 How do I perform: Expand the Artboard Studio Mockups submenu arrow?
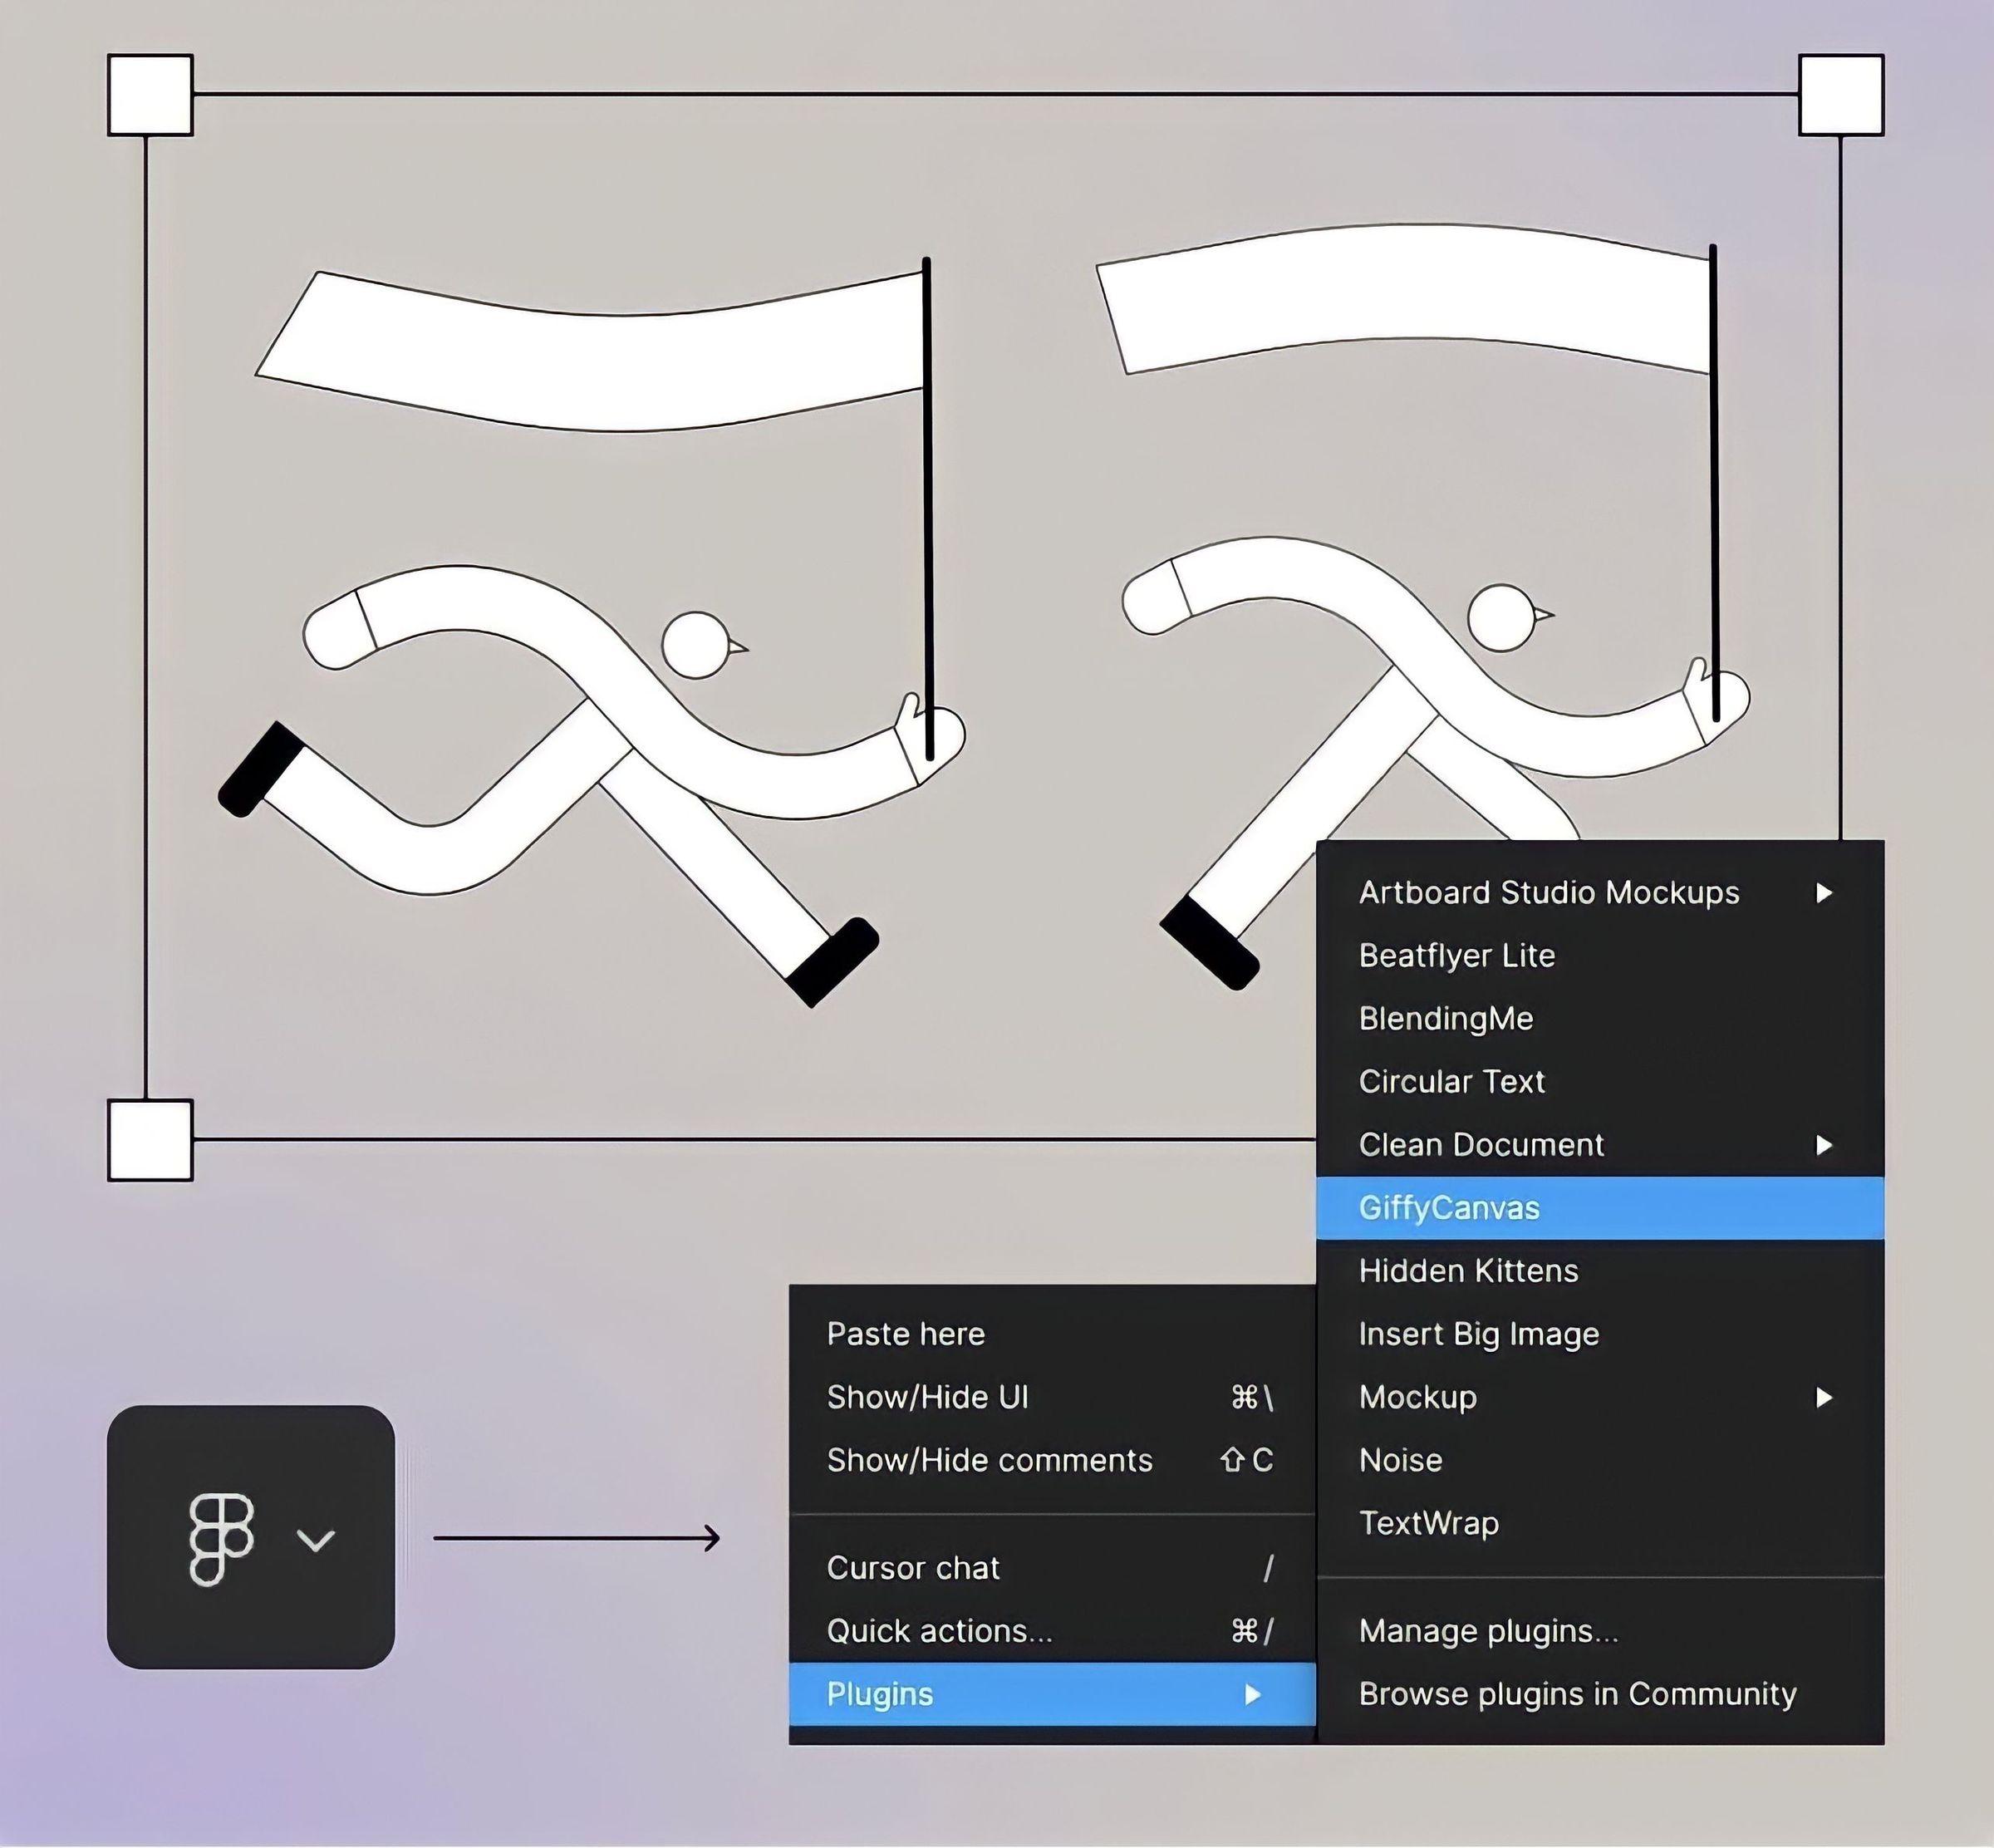tap(1824, 892)
